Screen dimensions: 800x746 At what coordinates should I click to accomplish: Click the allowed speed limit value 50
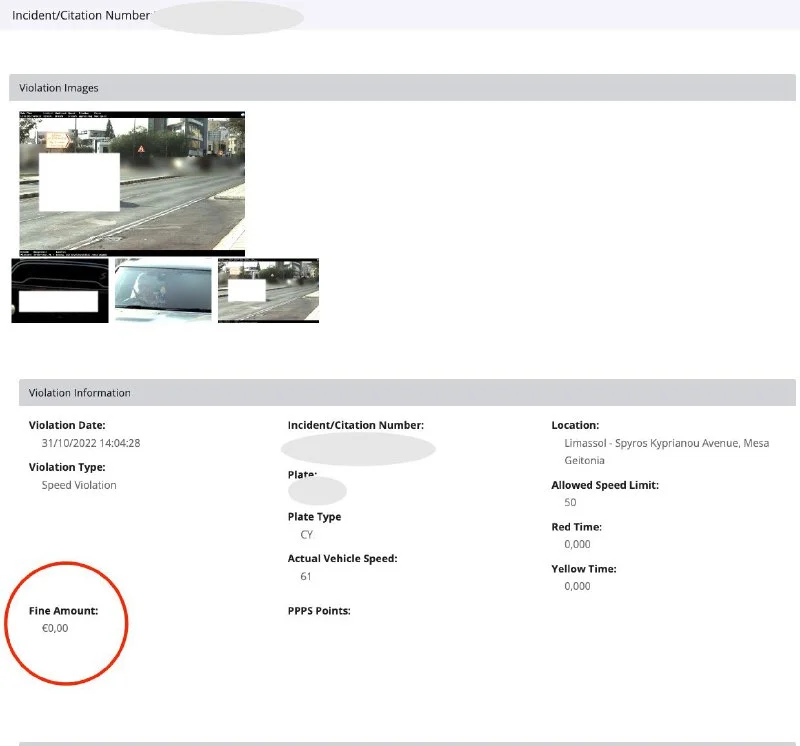570,502
